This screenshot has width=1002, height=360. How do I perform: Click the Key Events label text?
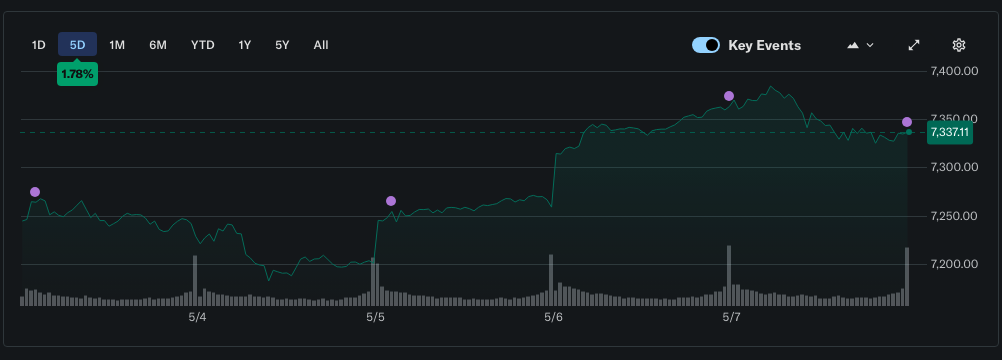pos(764,45)
